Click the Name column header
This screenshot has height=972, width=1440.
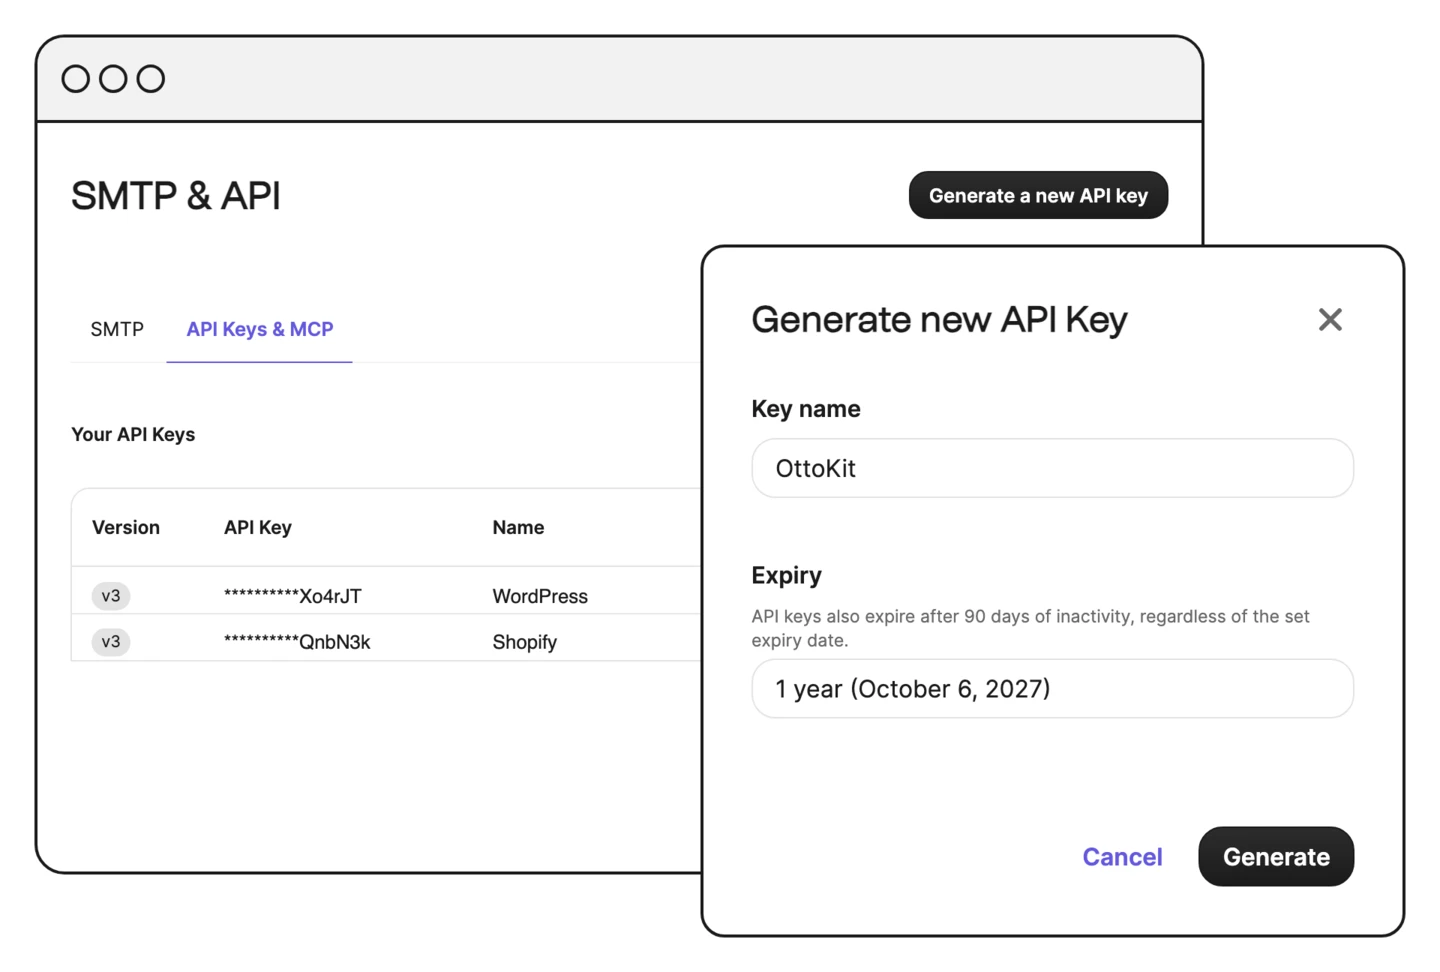518,527
